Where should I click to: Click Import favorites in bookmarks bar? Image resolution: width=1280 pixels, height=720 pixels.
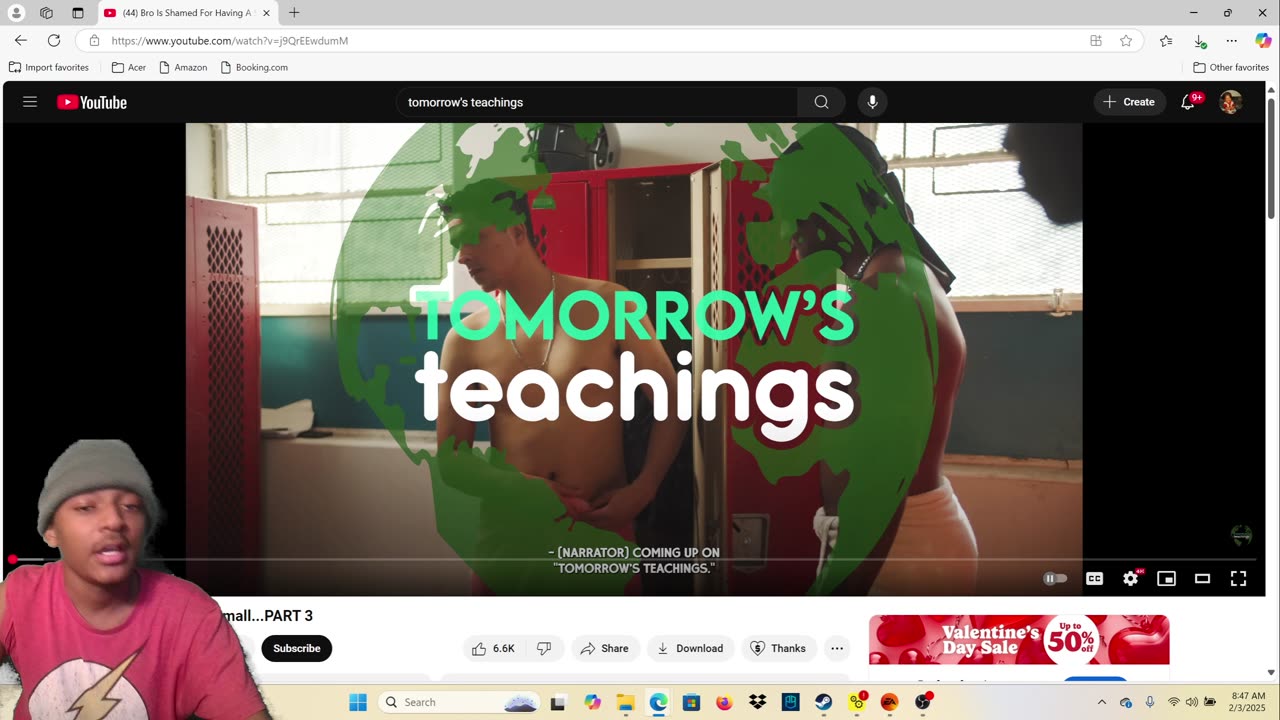(x=49, y=67)
